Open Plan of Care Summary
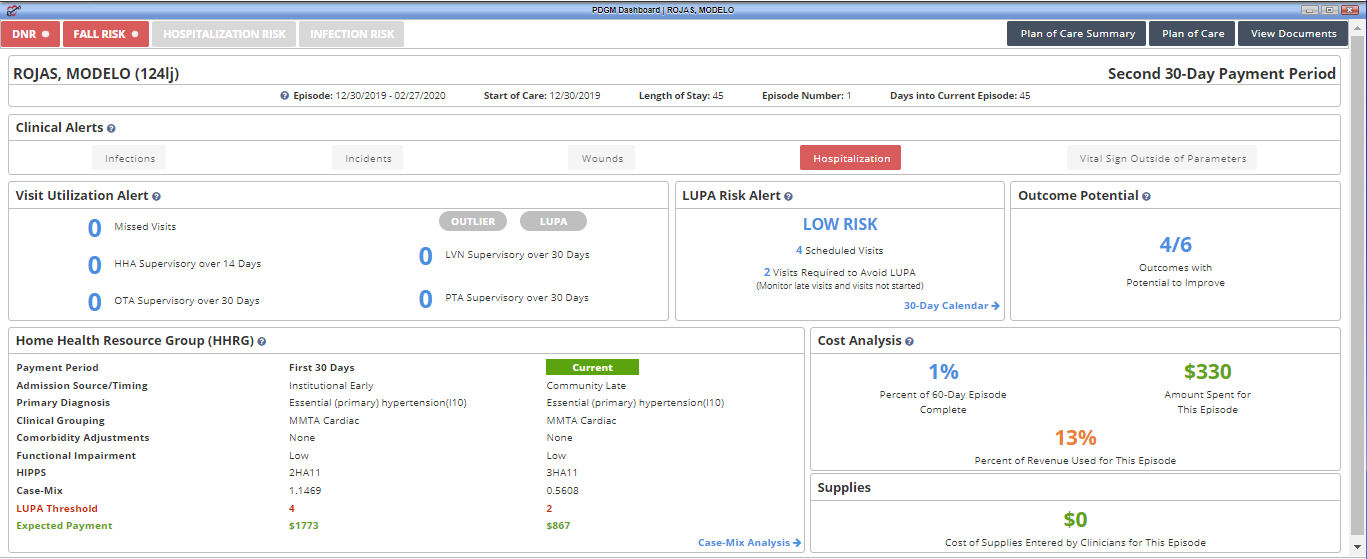The height and width of the screenshot is (559, 1367). click(1077, 34)
